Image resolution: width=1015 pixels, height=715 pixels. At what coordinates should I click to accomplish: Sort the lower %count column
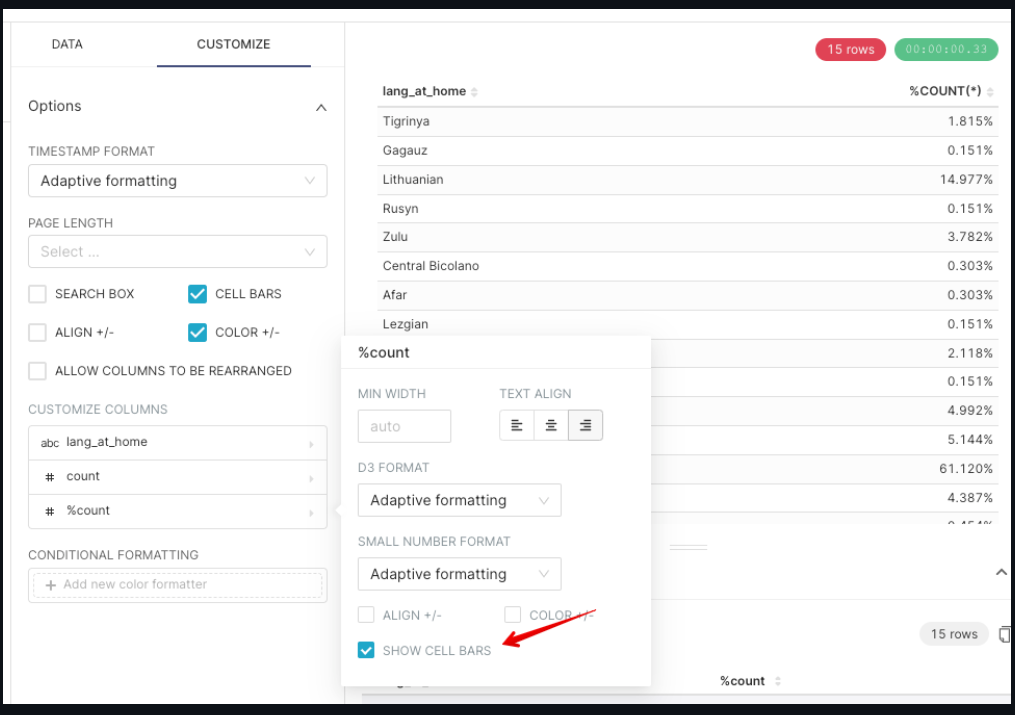pos(750,681)
